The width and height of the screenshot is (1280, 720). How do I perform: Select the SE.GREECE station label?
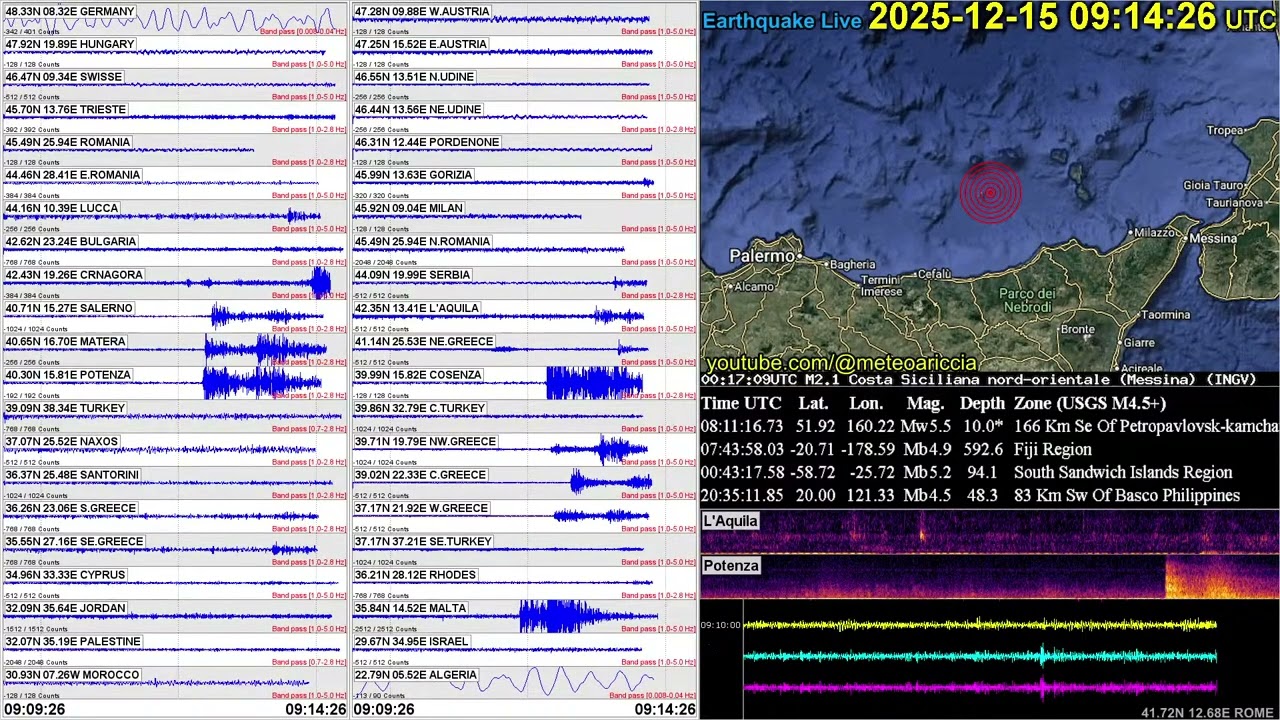point(75,542)
